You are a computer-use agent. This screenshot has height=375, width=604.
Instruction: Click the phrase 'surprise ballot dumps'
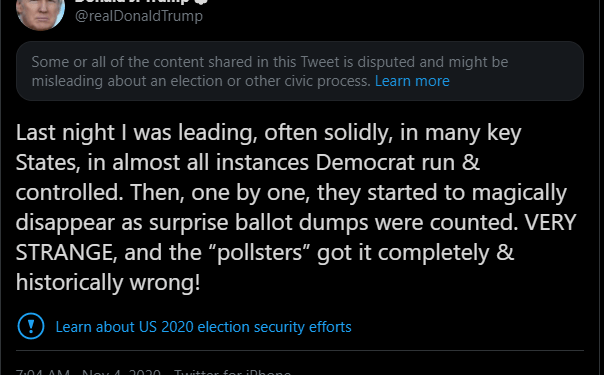pyautogui.click(x=259, y=223)
